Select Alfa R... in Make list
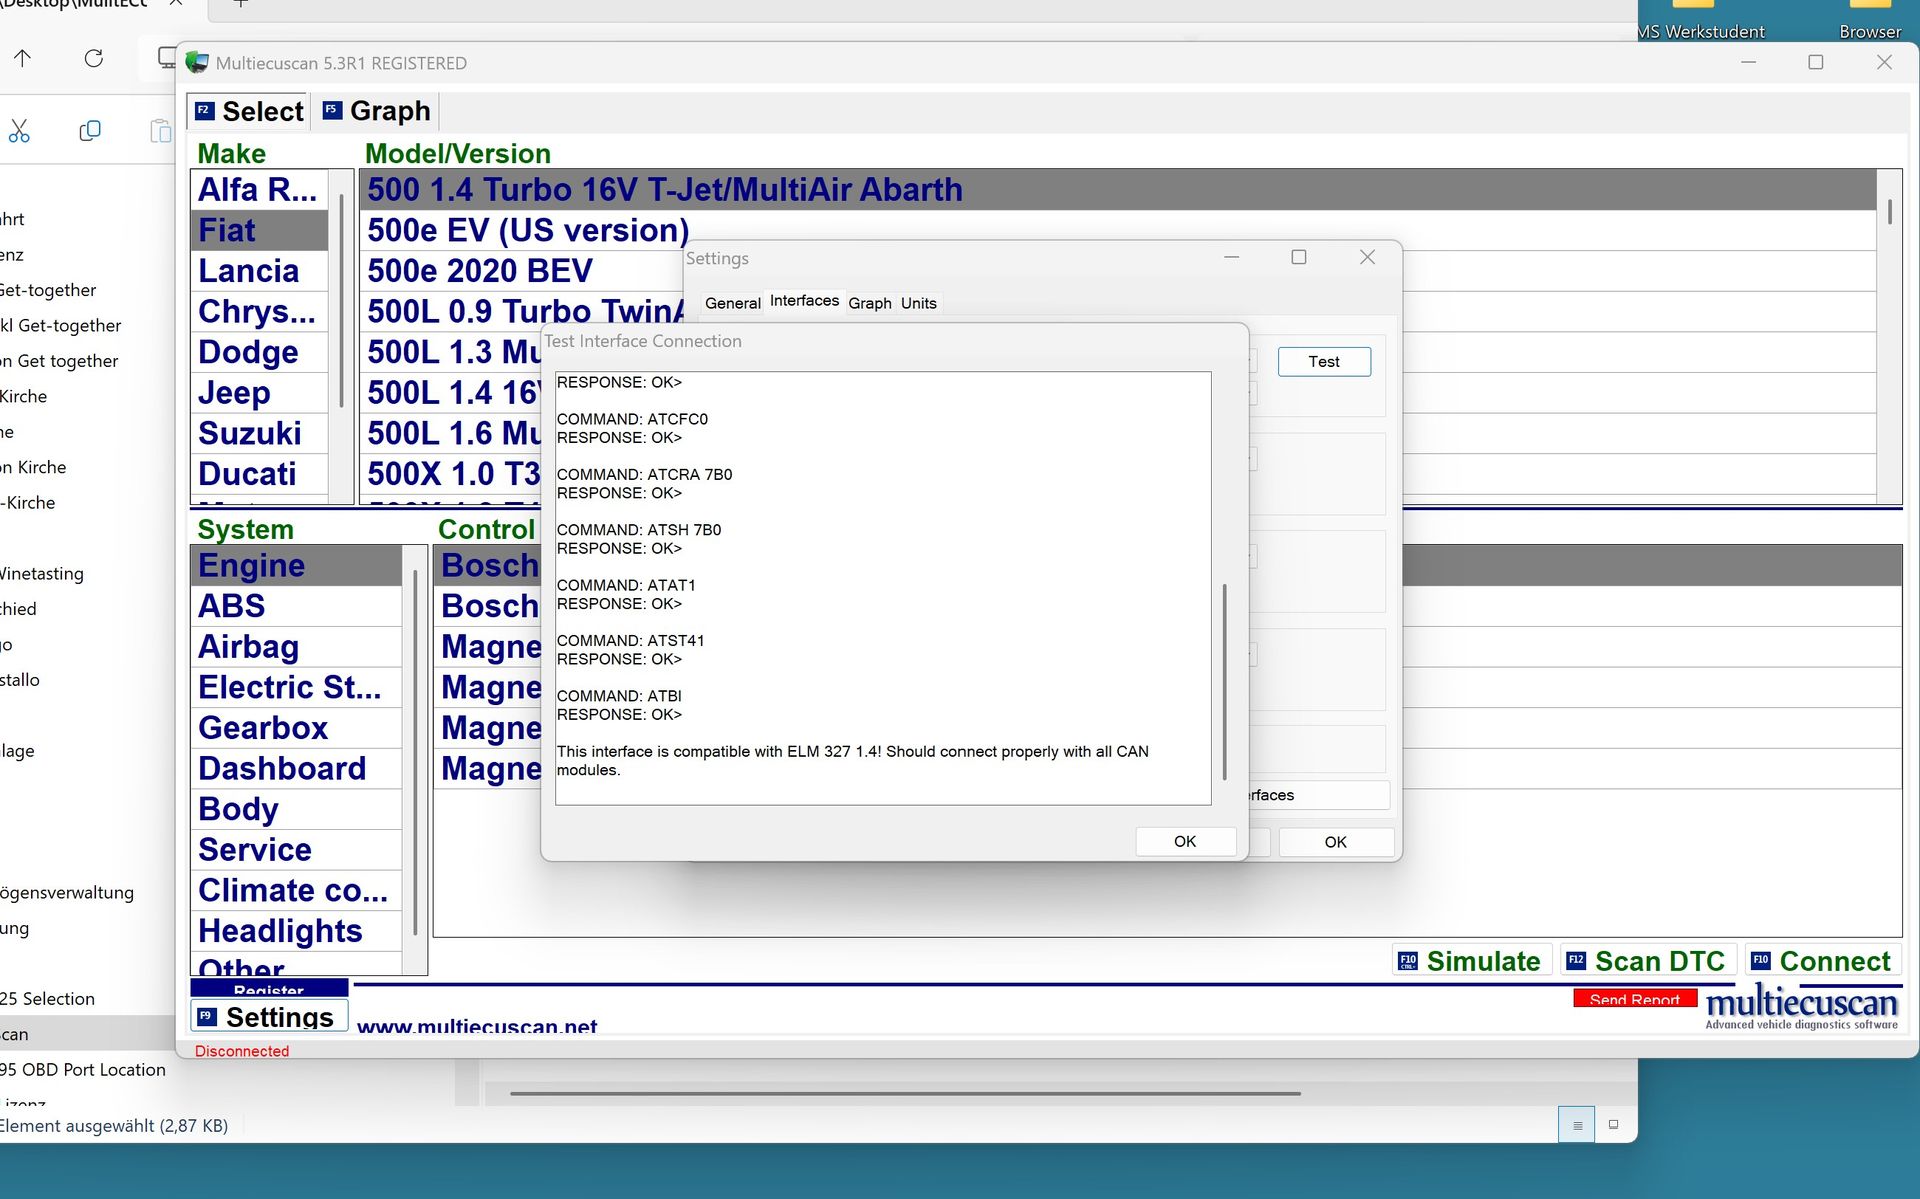The width and height of the screenshot is (1920, 1199). pyautogui.click(x=259, y=189)
